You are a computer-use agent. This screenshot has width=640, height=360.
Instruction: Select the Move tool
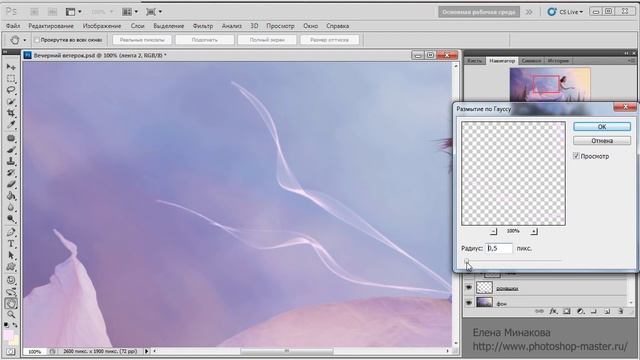point(11,67)
